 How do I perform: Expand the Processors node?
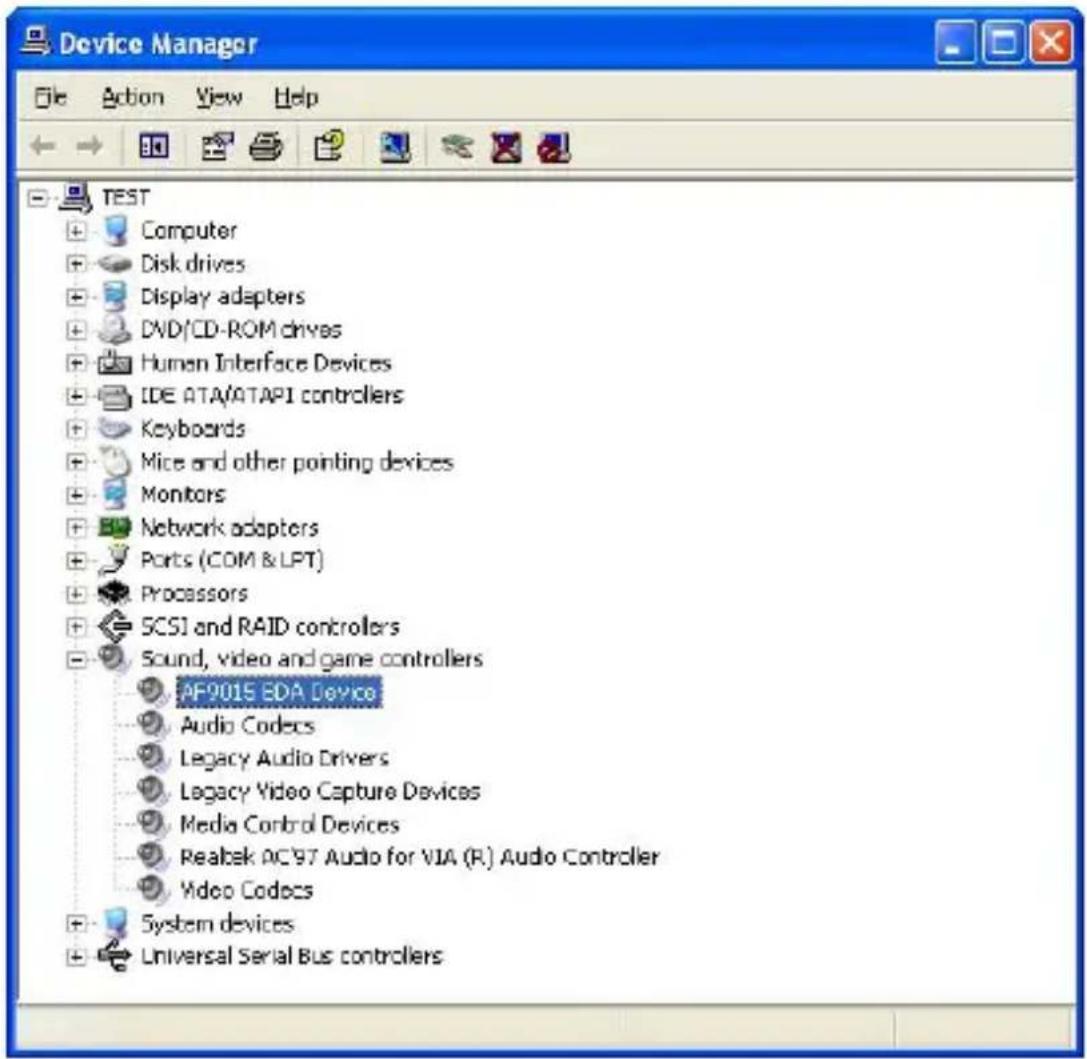pos(76,594)
